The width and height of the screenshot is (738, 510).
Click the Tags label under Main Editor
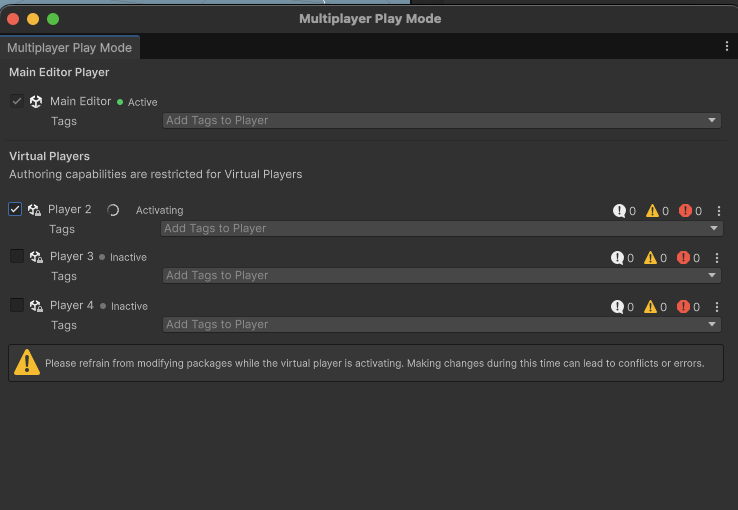(64, 121)
